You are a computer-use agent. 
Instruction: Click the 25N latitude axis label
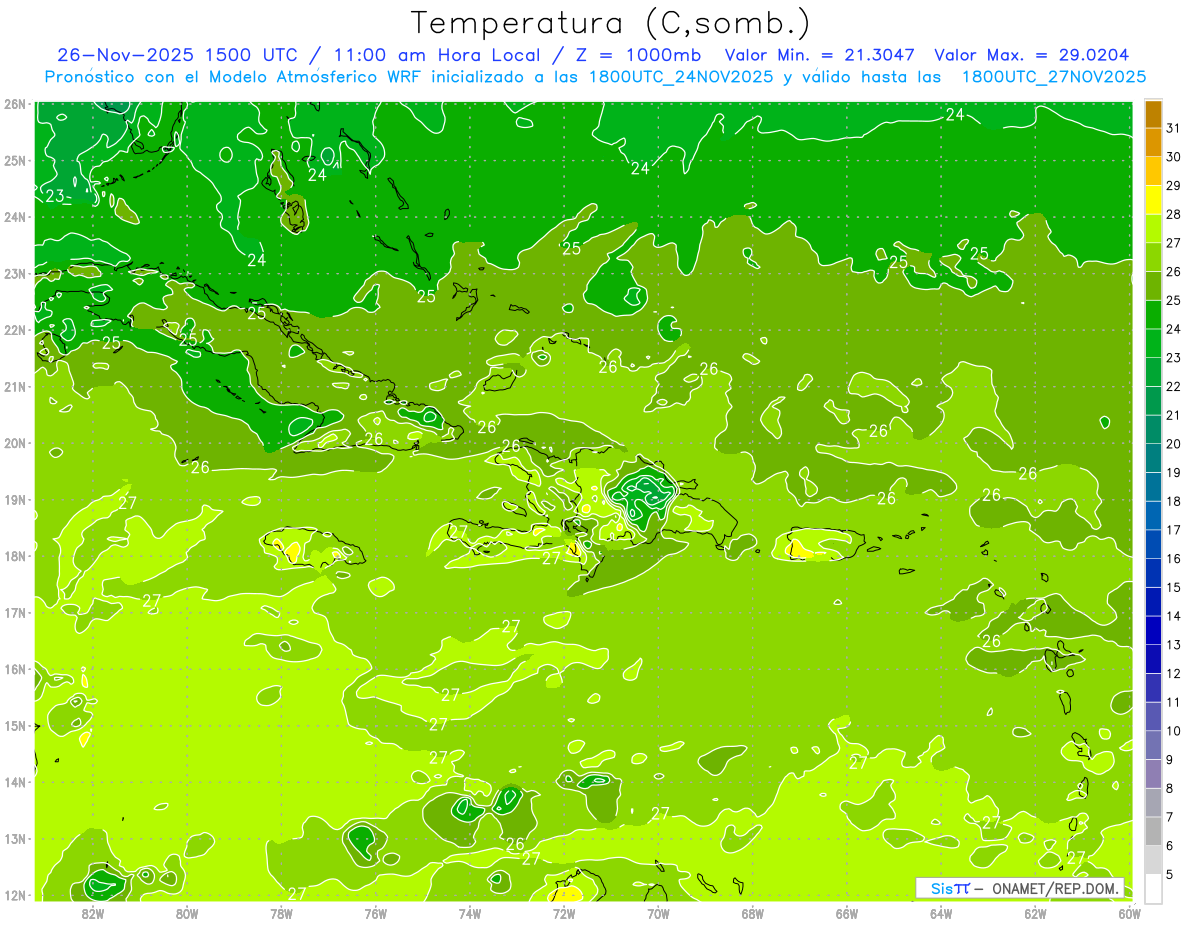(x=14, y=160)
